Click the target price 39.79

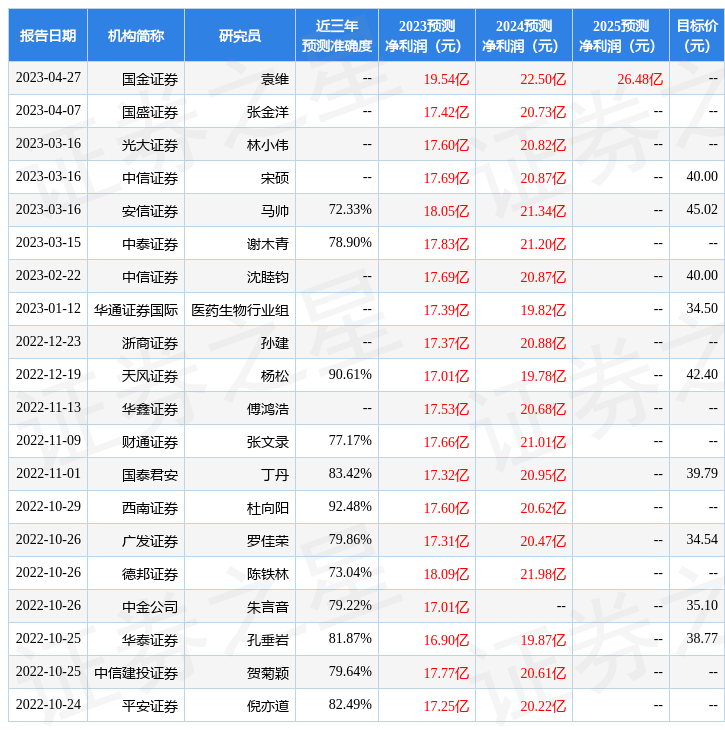coord(702,473)
